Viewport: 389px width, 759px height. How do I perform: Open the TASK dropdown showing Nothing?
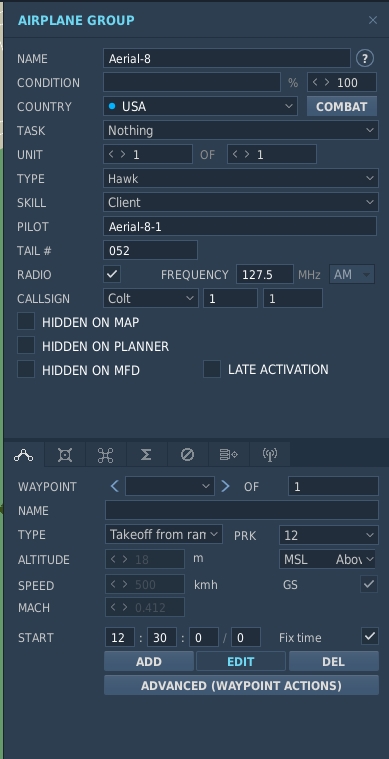pyautogui.click(x=241, y=130)
